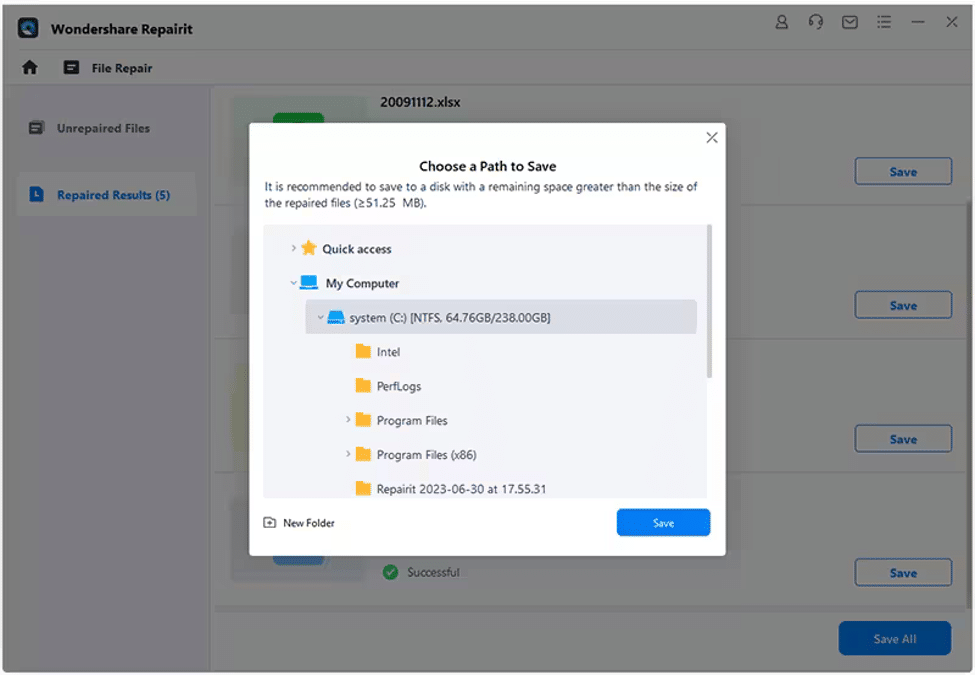
Task: Open the user account icon
Action: click(x=781, y=22)
